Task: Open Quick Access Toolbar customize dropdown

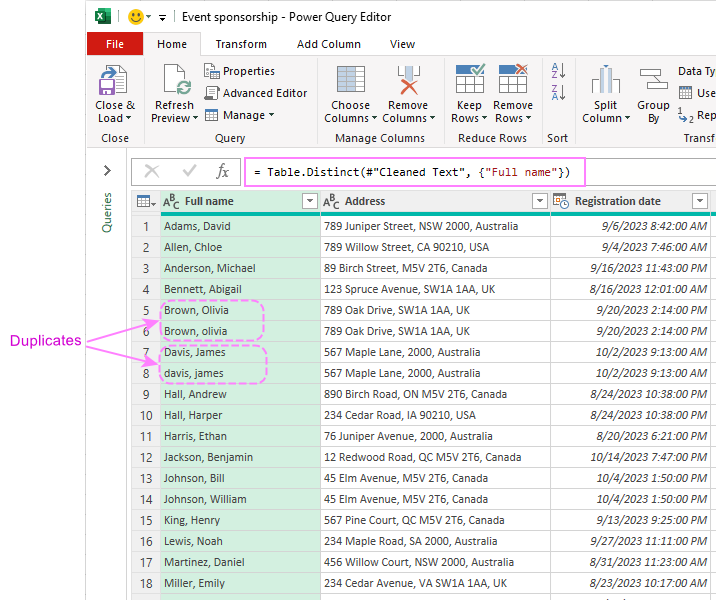Action: [162, 18]
